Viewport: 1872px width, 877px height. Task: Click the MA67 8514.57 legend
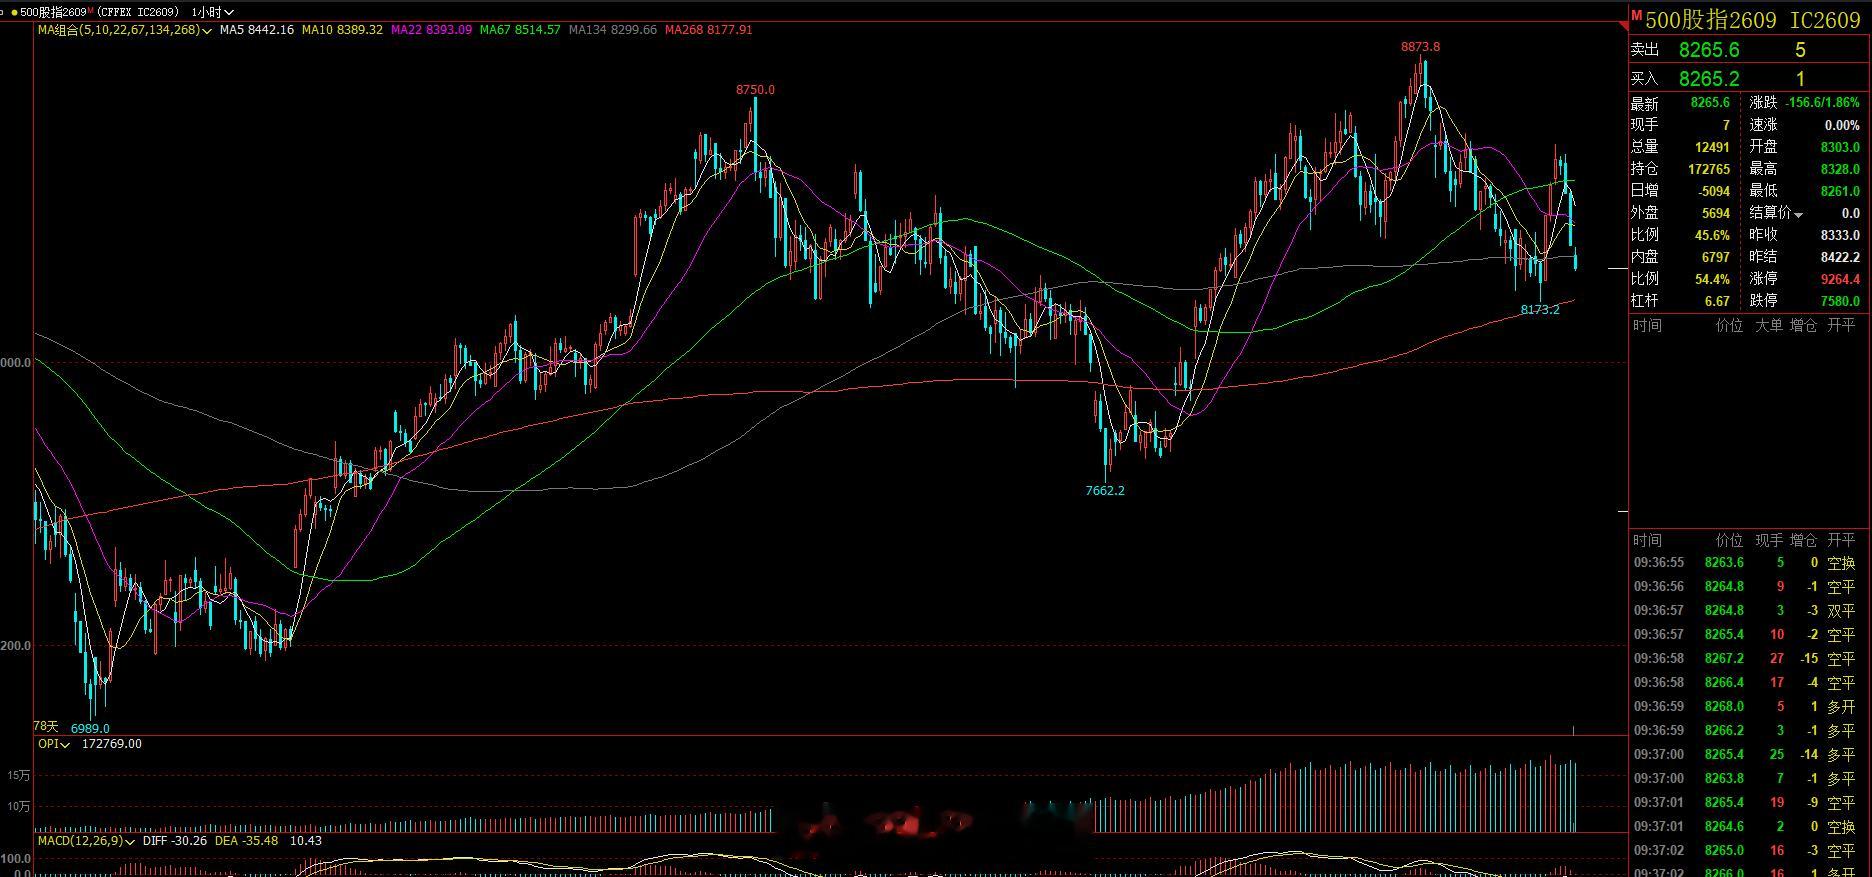(520, 30)
